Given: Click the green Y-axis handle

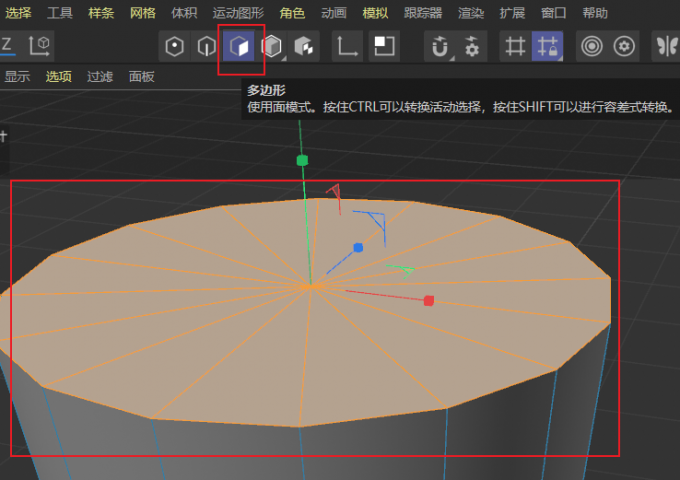Looking at the screenshot, I should point(302,160).
